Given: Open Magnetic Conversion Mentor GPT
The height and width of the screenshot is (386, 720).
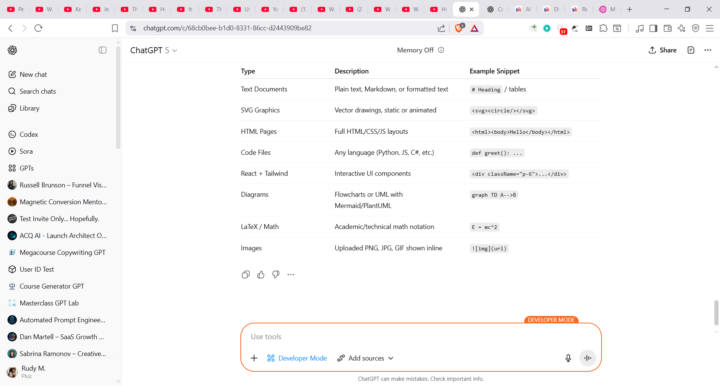Looking at the screenshot, I should 57,202.
